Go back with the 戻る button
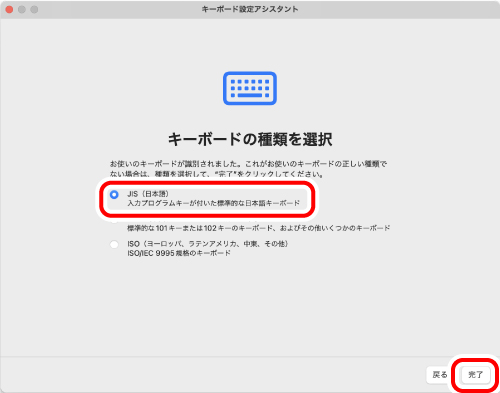Viewport: 500px width, 393px height. click(x=440, y=375)
